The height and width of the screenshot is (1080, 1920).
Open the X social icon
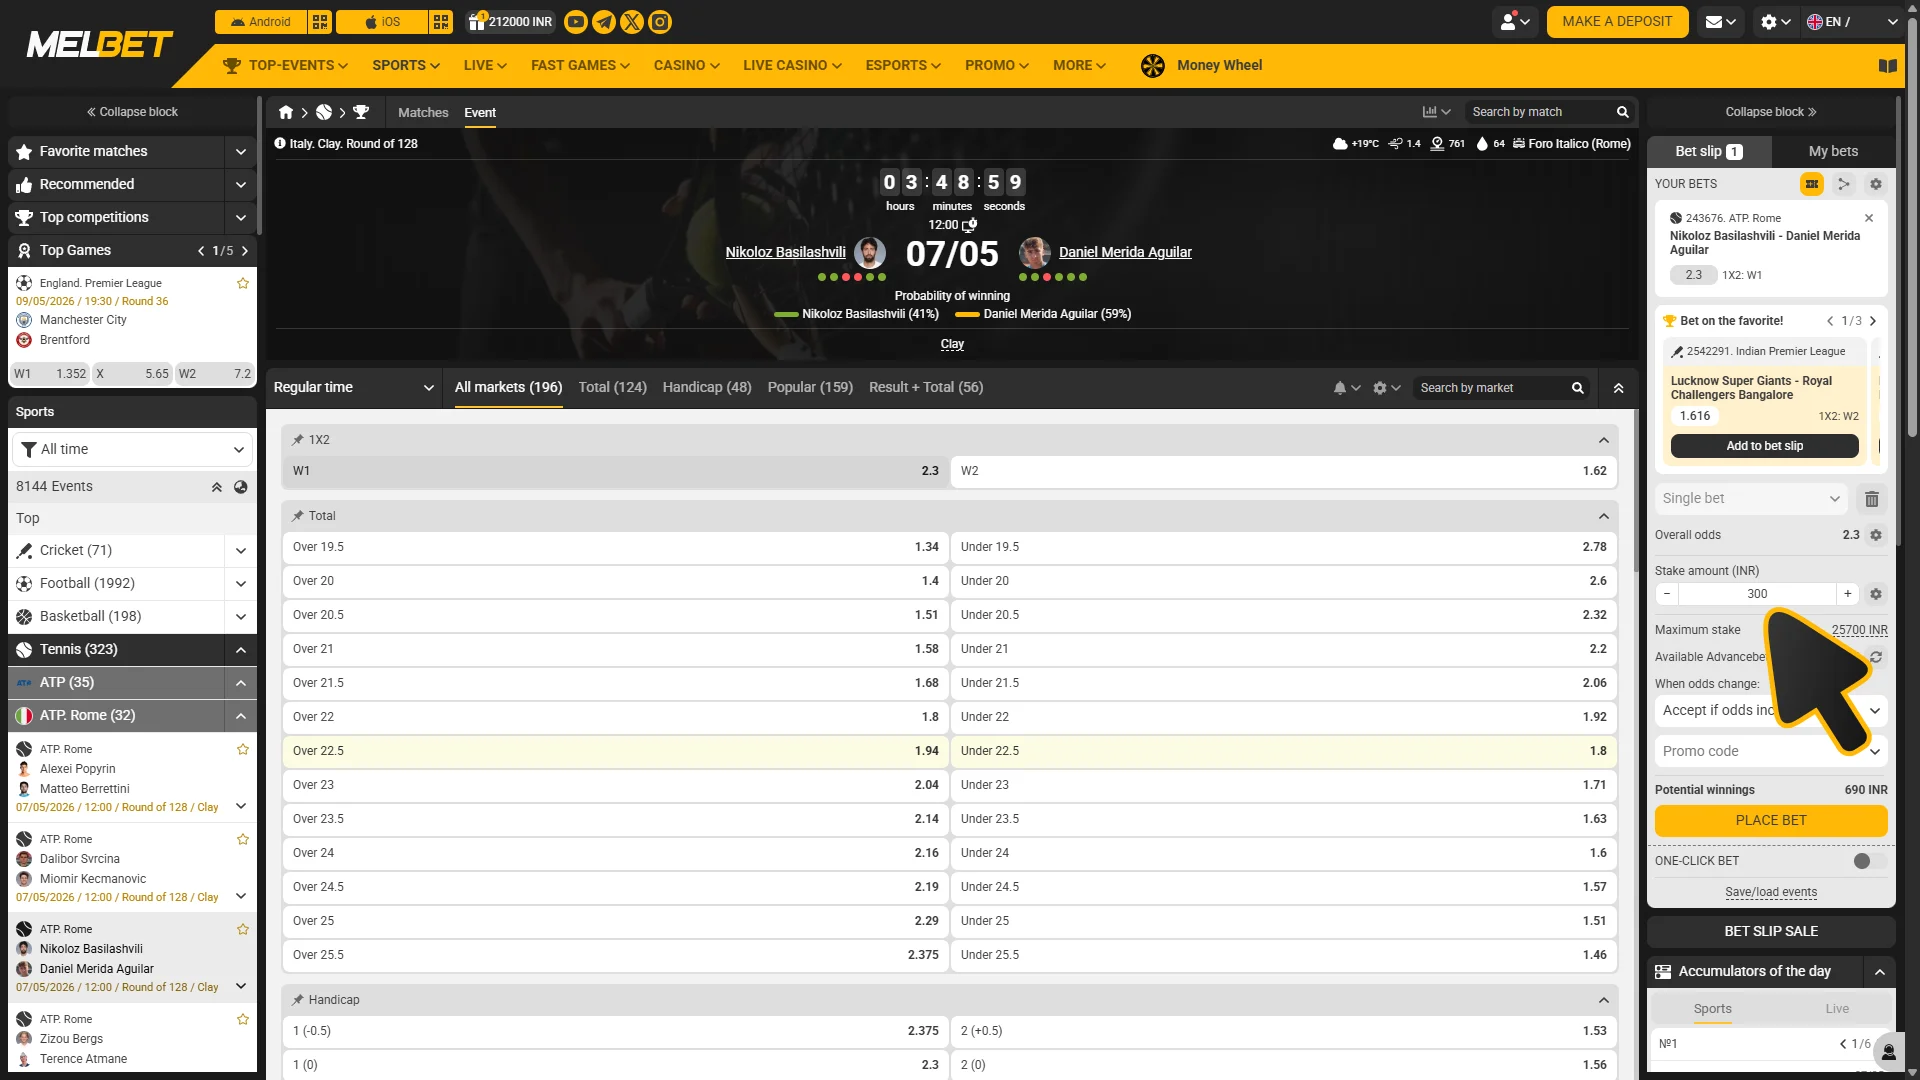click(x=632, y=22)
